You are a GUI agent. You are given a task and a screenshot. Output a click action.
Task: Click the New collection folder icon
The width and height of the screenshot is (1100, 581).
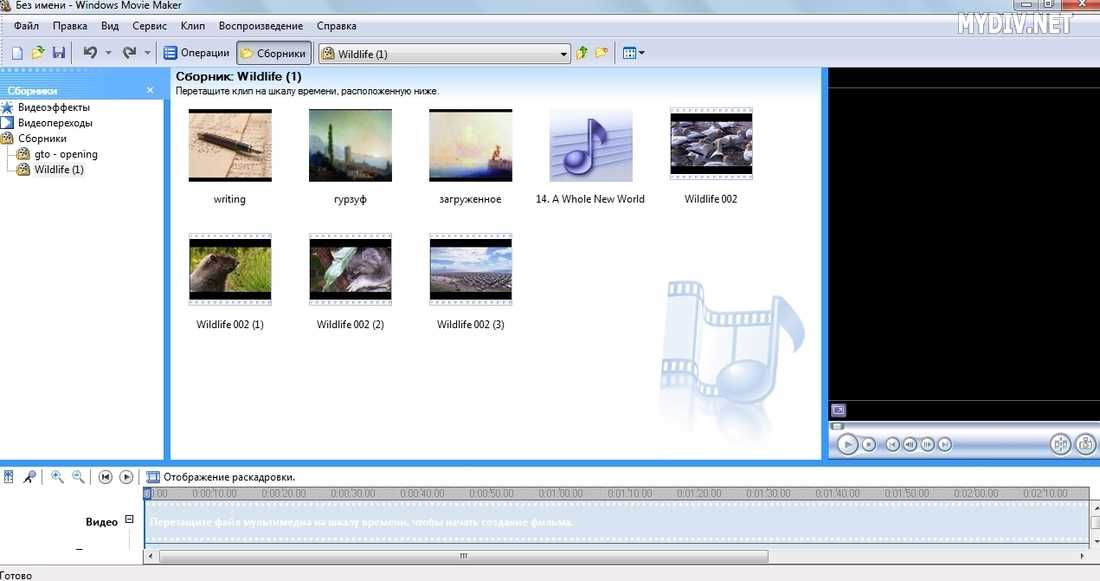tap(601, 53)
